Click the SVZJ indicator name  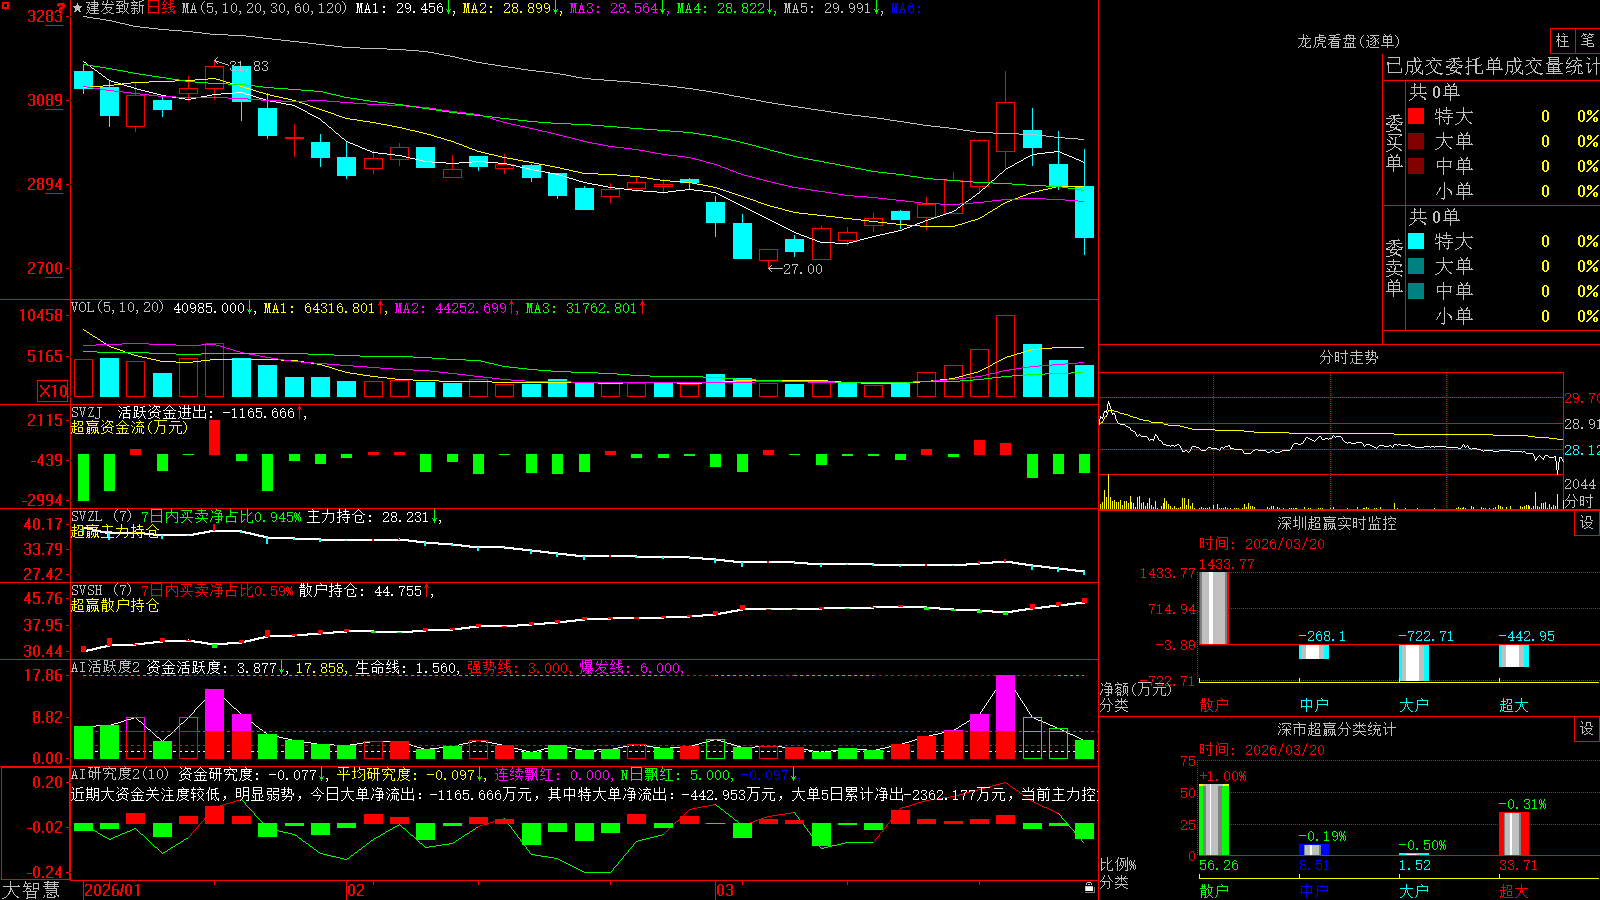point(87,412)
